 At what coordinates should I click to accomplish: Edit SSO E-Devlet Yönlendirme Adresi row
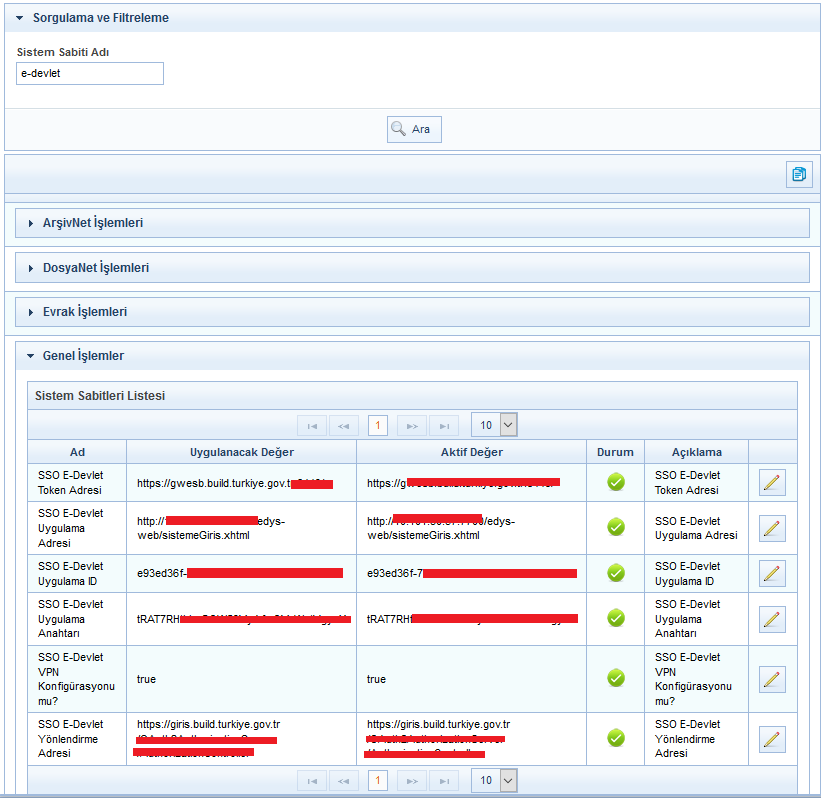click(772, 739)
